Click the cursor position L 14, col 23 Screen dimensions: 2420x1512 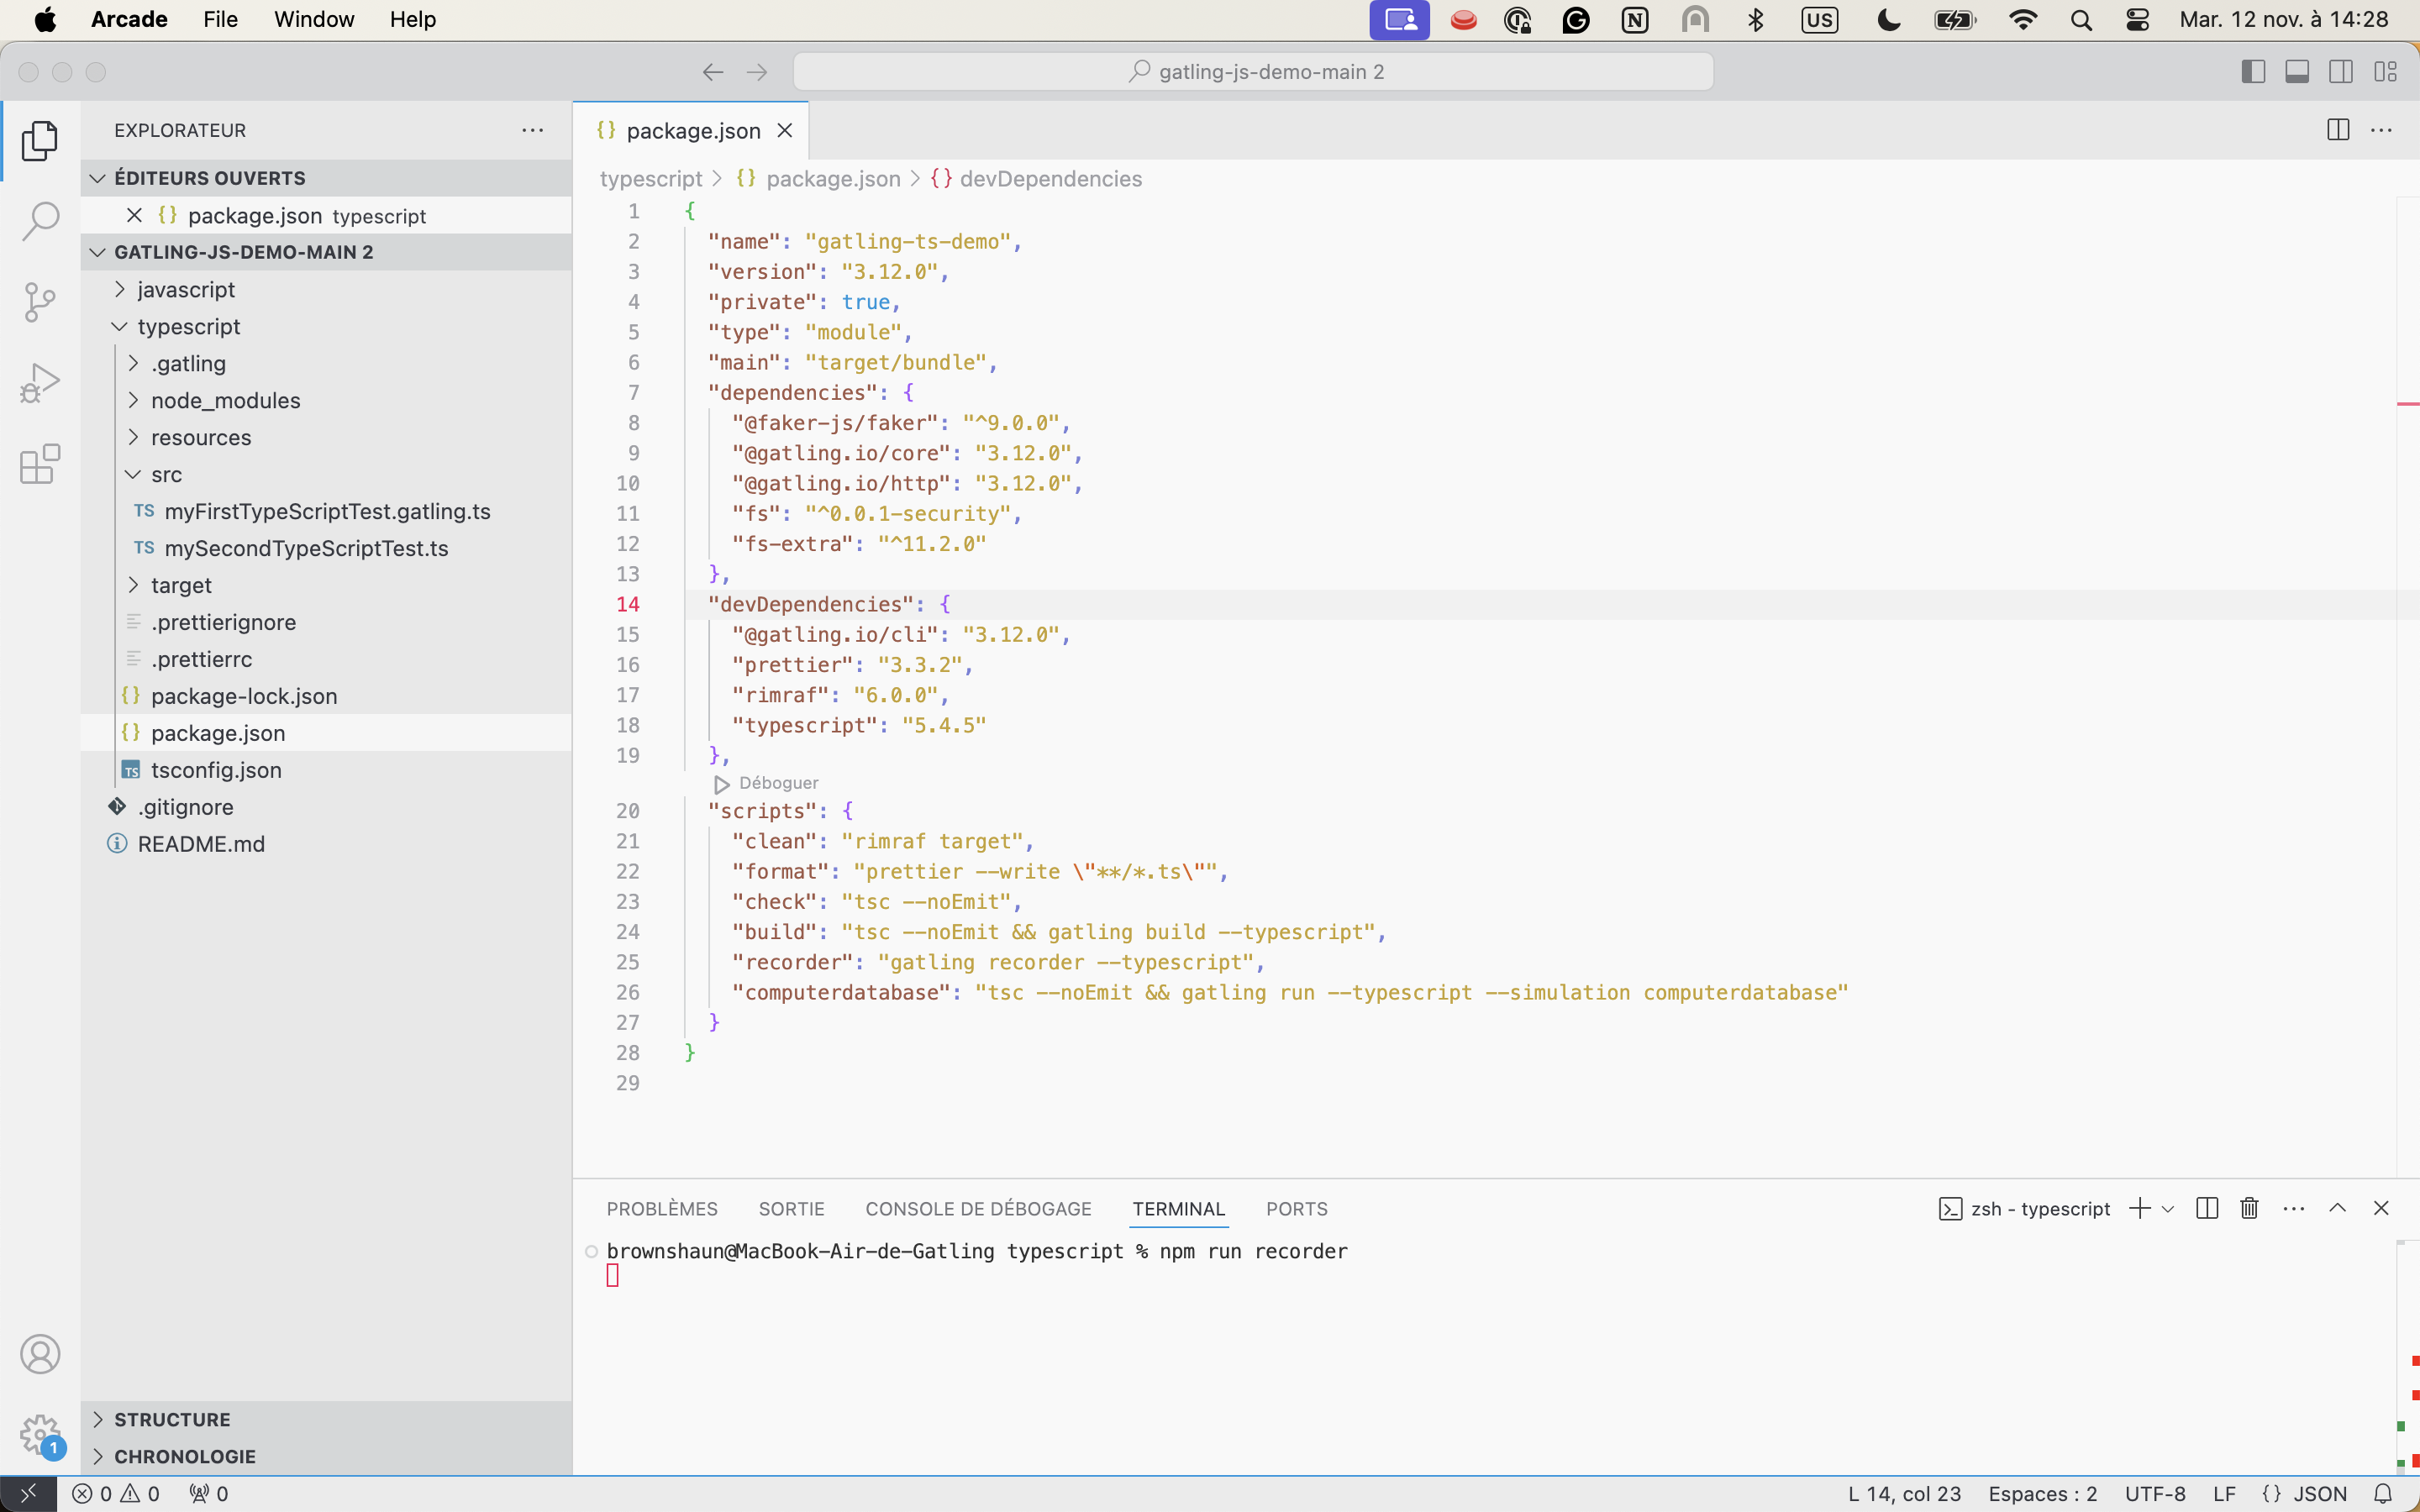[x=1904, y=1493]
